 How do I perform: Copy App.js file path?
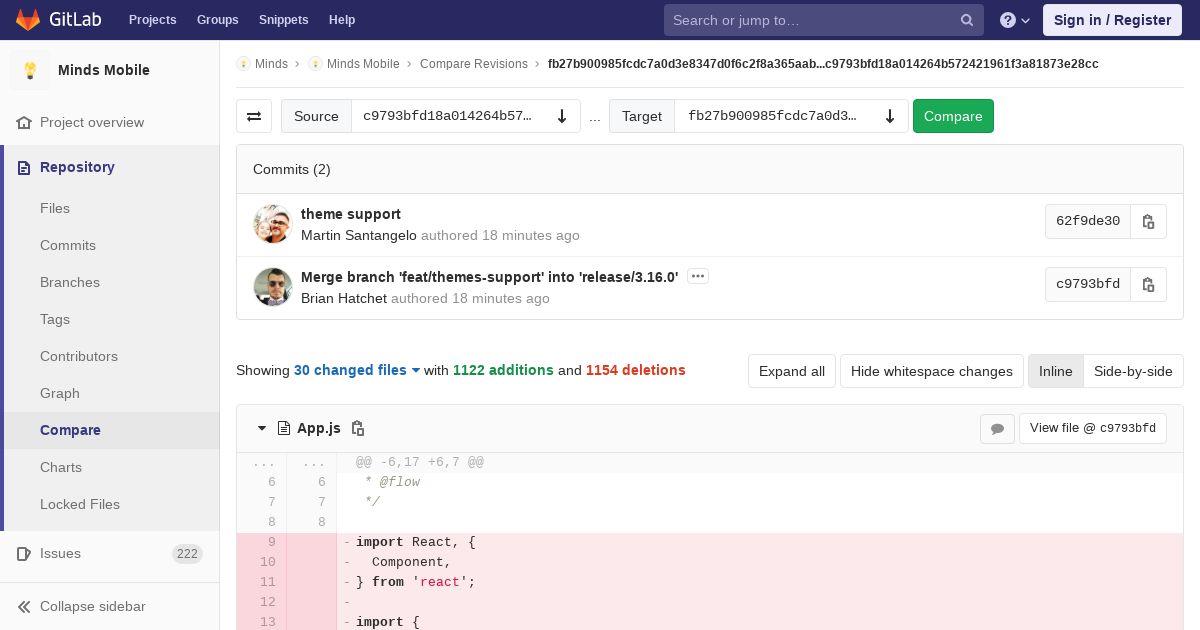(x=358, y=428)
